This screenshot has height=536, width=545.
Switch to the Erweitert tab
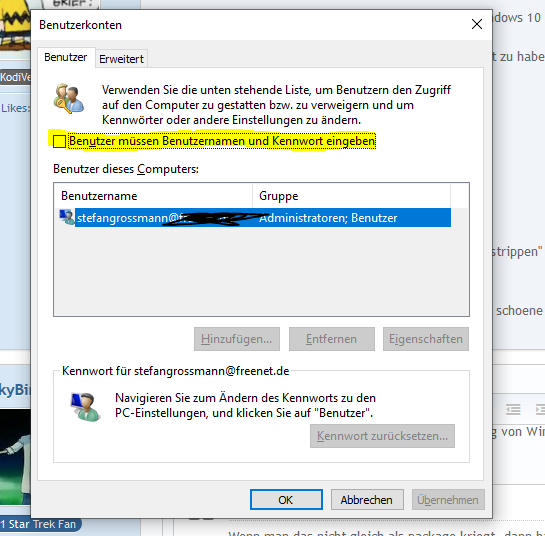(x=121, y=59)
